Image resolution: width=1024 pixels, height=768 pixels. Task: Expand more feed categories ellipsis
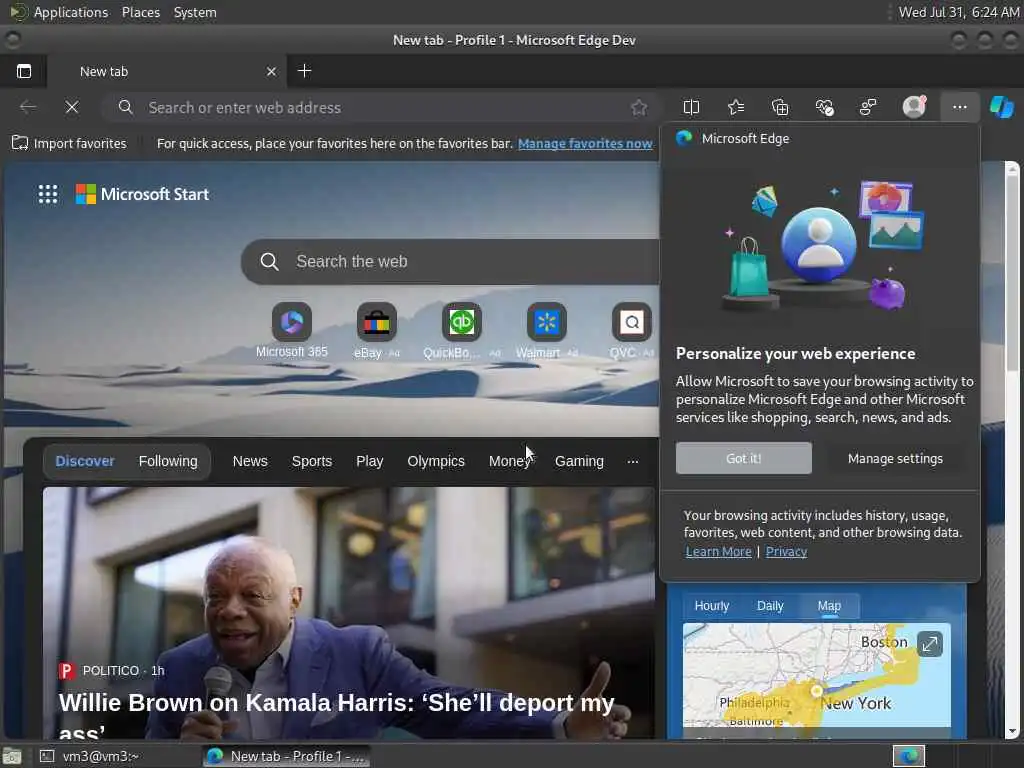coord(632,461)
